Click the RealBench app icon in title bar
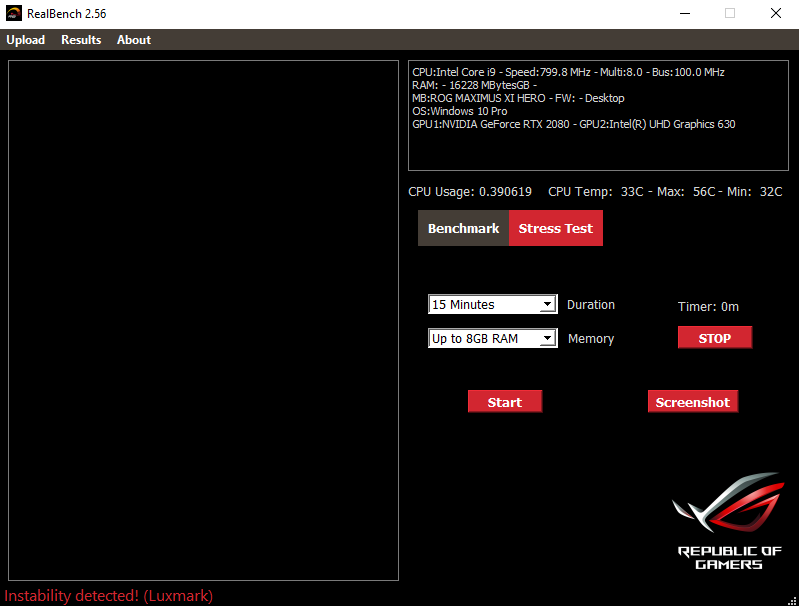 (14, 14)
